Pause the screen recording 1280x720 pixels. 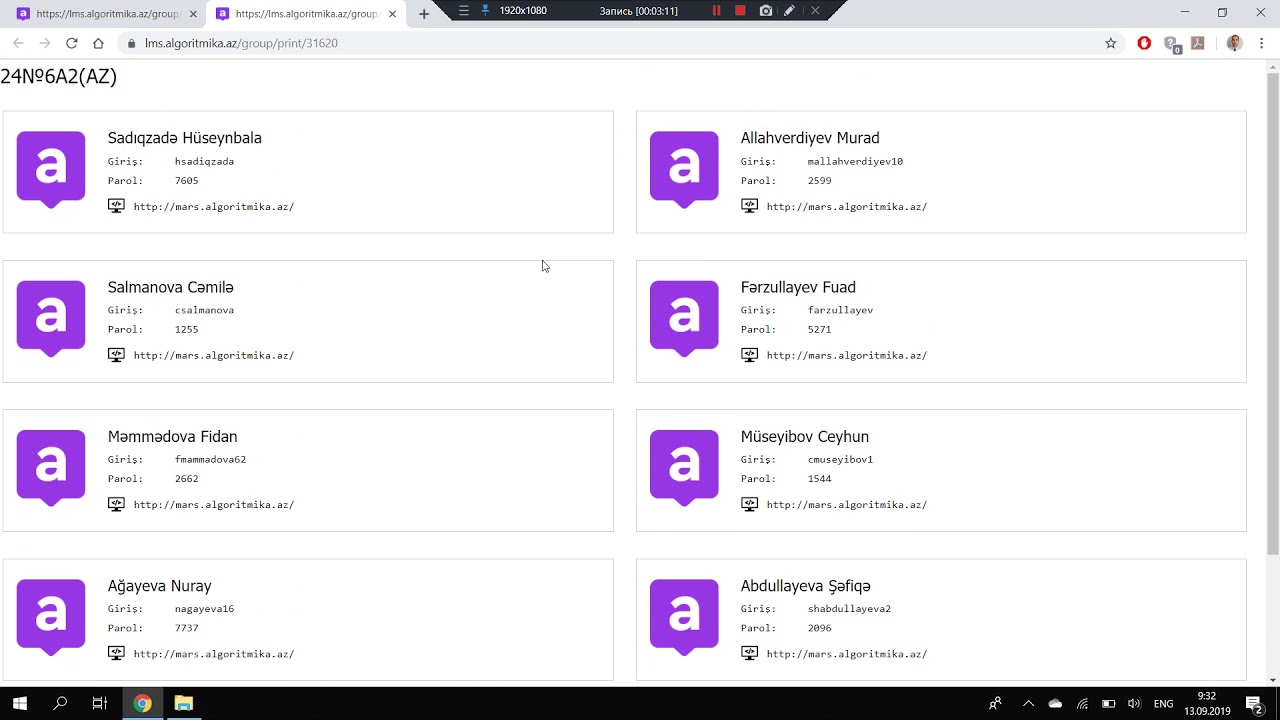tap(716, 11)
